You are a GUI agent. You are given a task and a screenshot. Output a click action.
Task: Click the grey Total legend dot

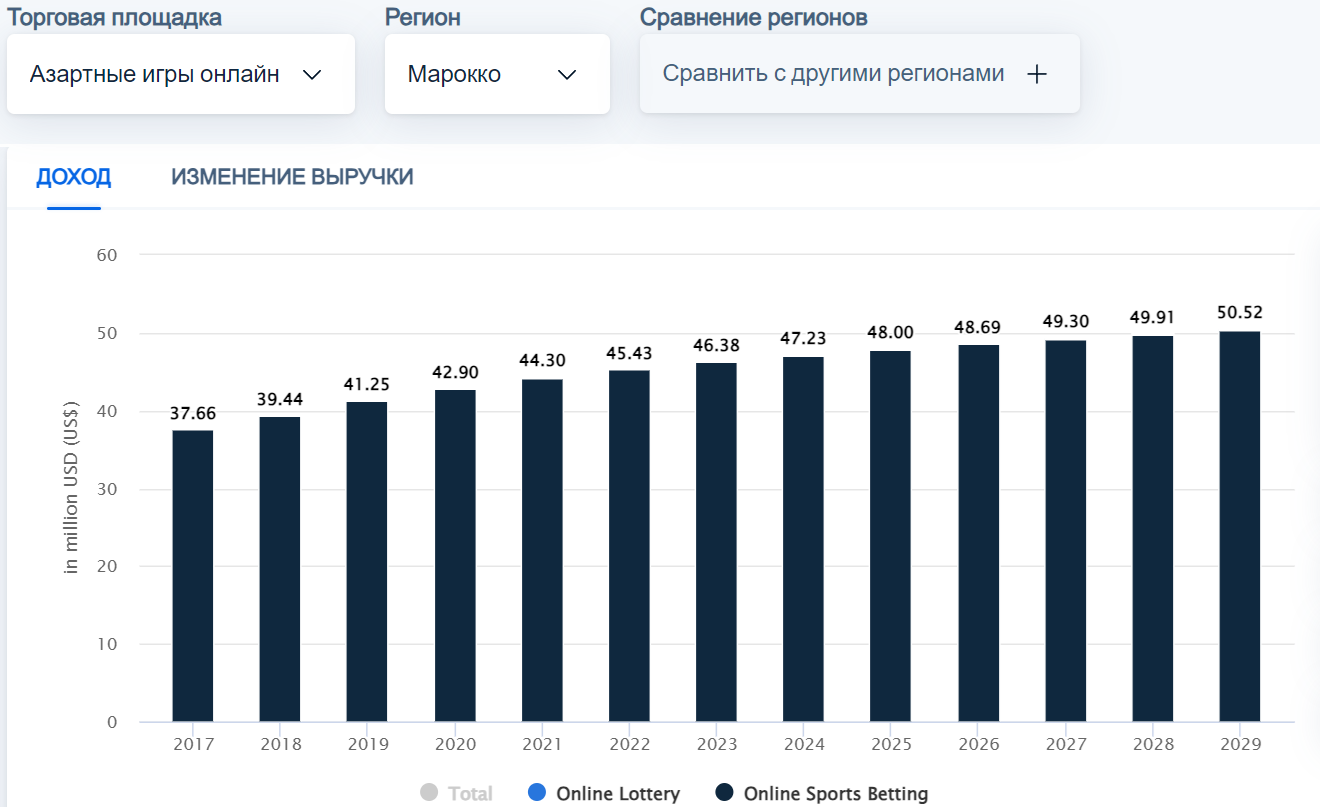430,793
